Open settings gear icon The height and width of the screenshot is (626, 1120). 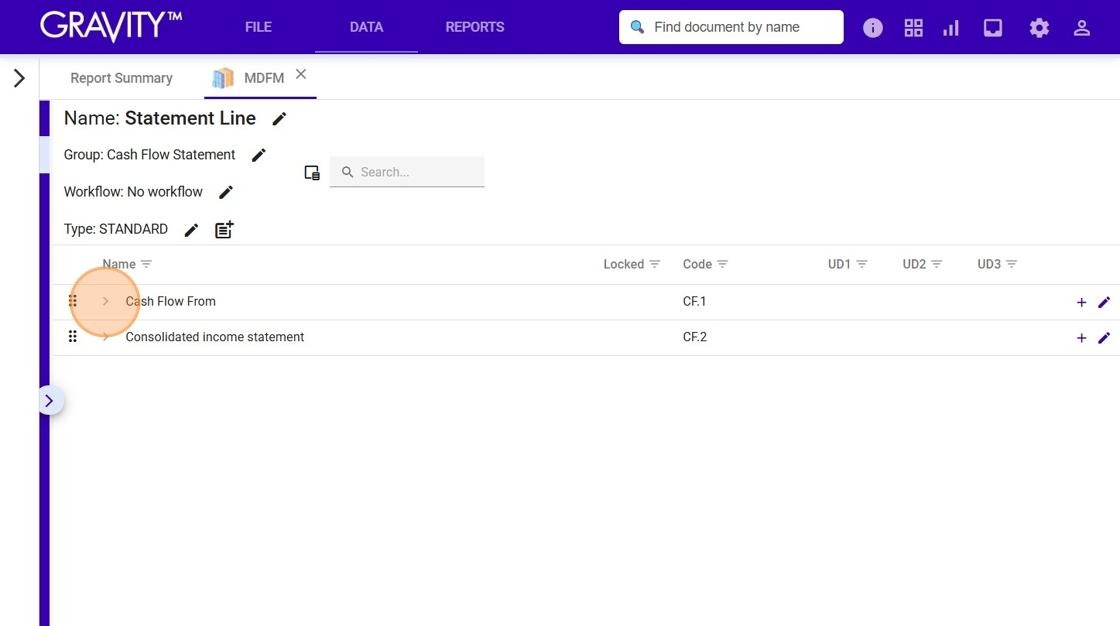[1039, 28]
